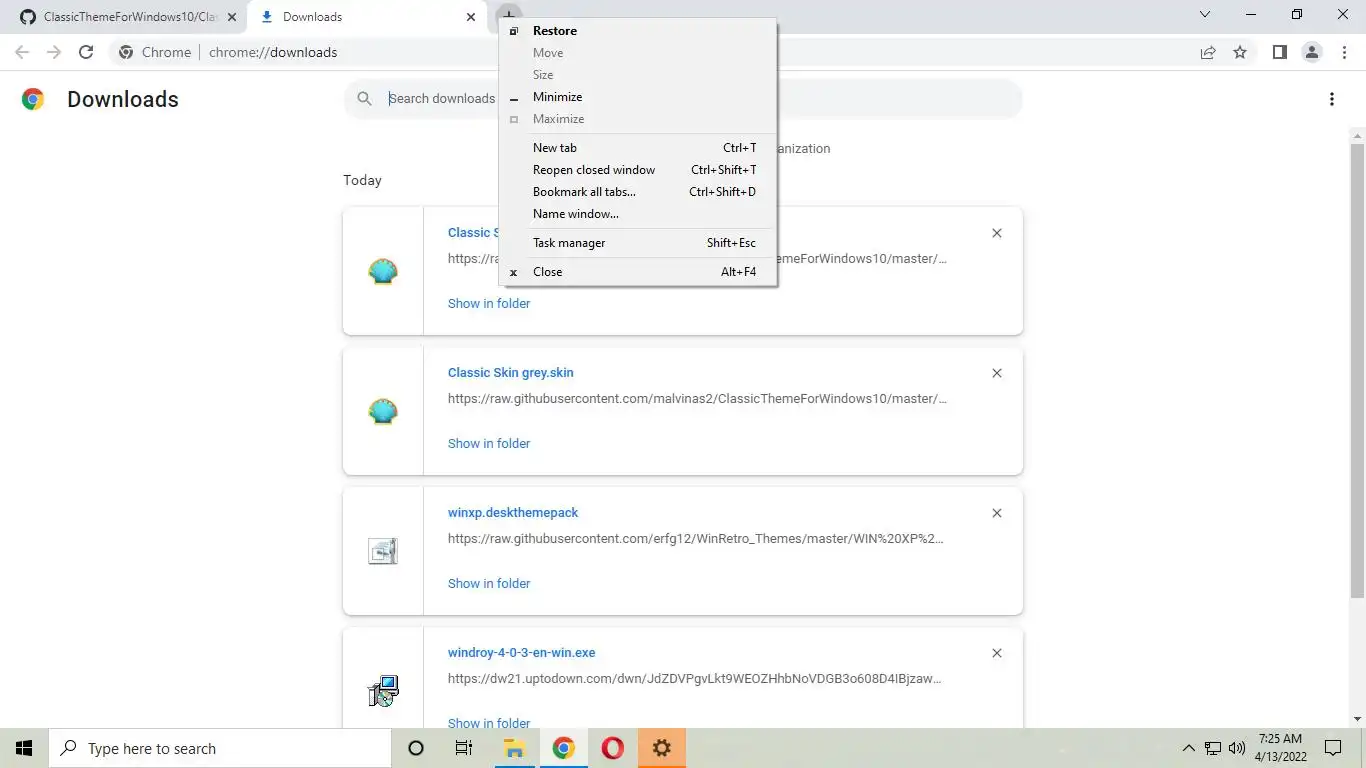Select New tab in the context menu
The width and height of the screenshot is (1366, 768).
click(638, 148)
